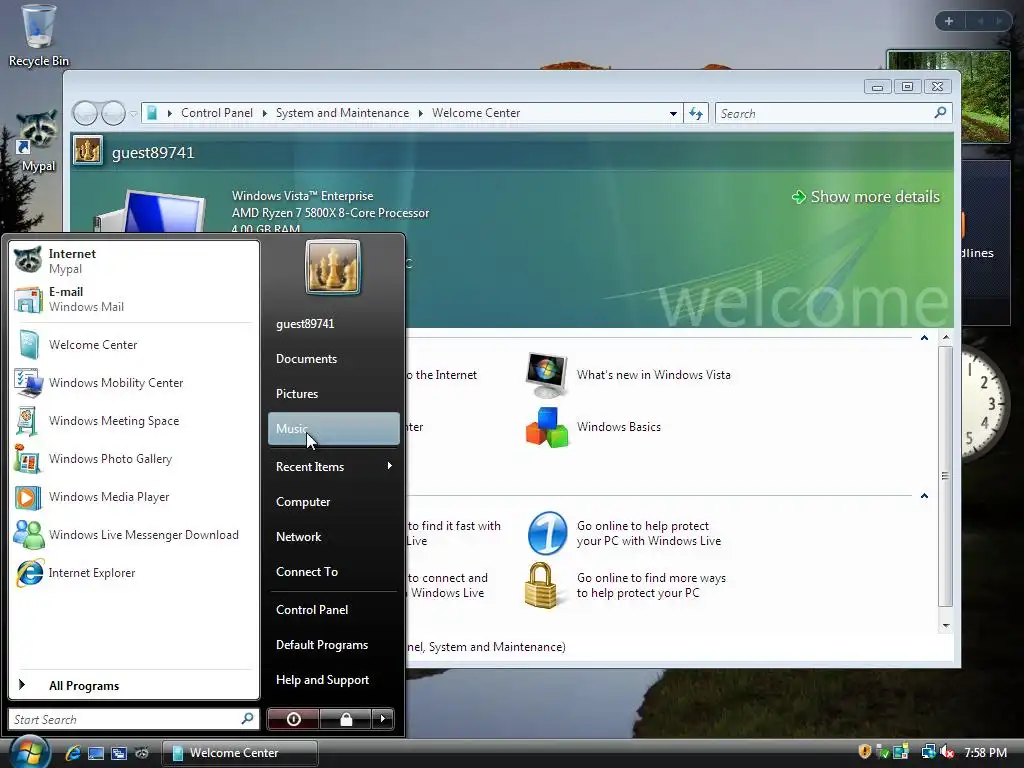Click Control Panel in address breadcrumb
This screenshot has height=768, width=1024.
tap(216, 113)
